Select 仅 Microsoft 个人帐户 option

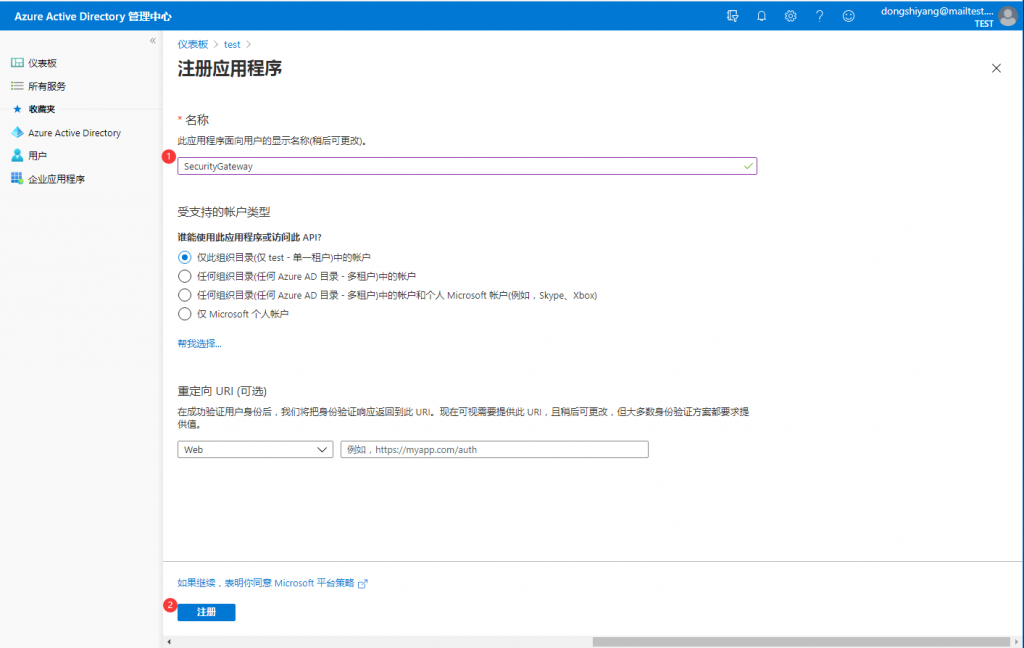(x=185, y=314)
